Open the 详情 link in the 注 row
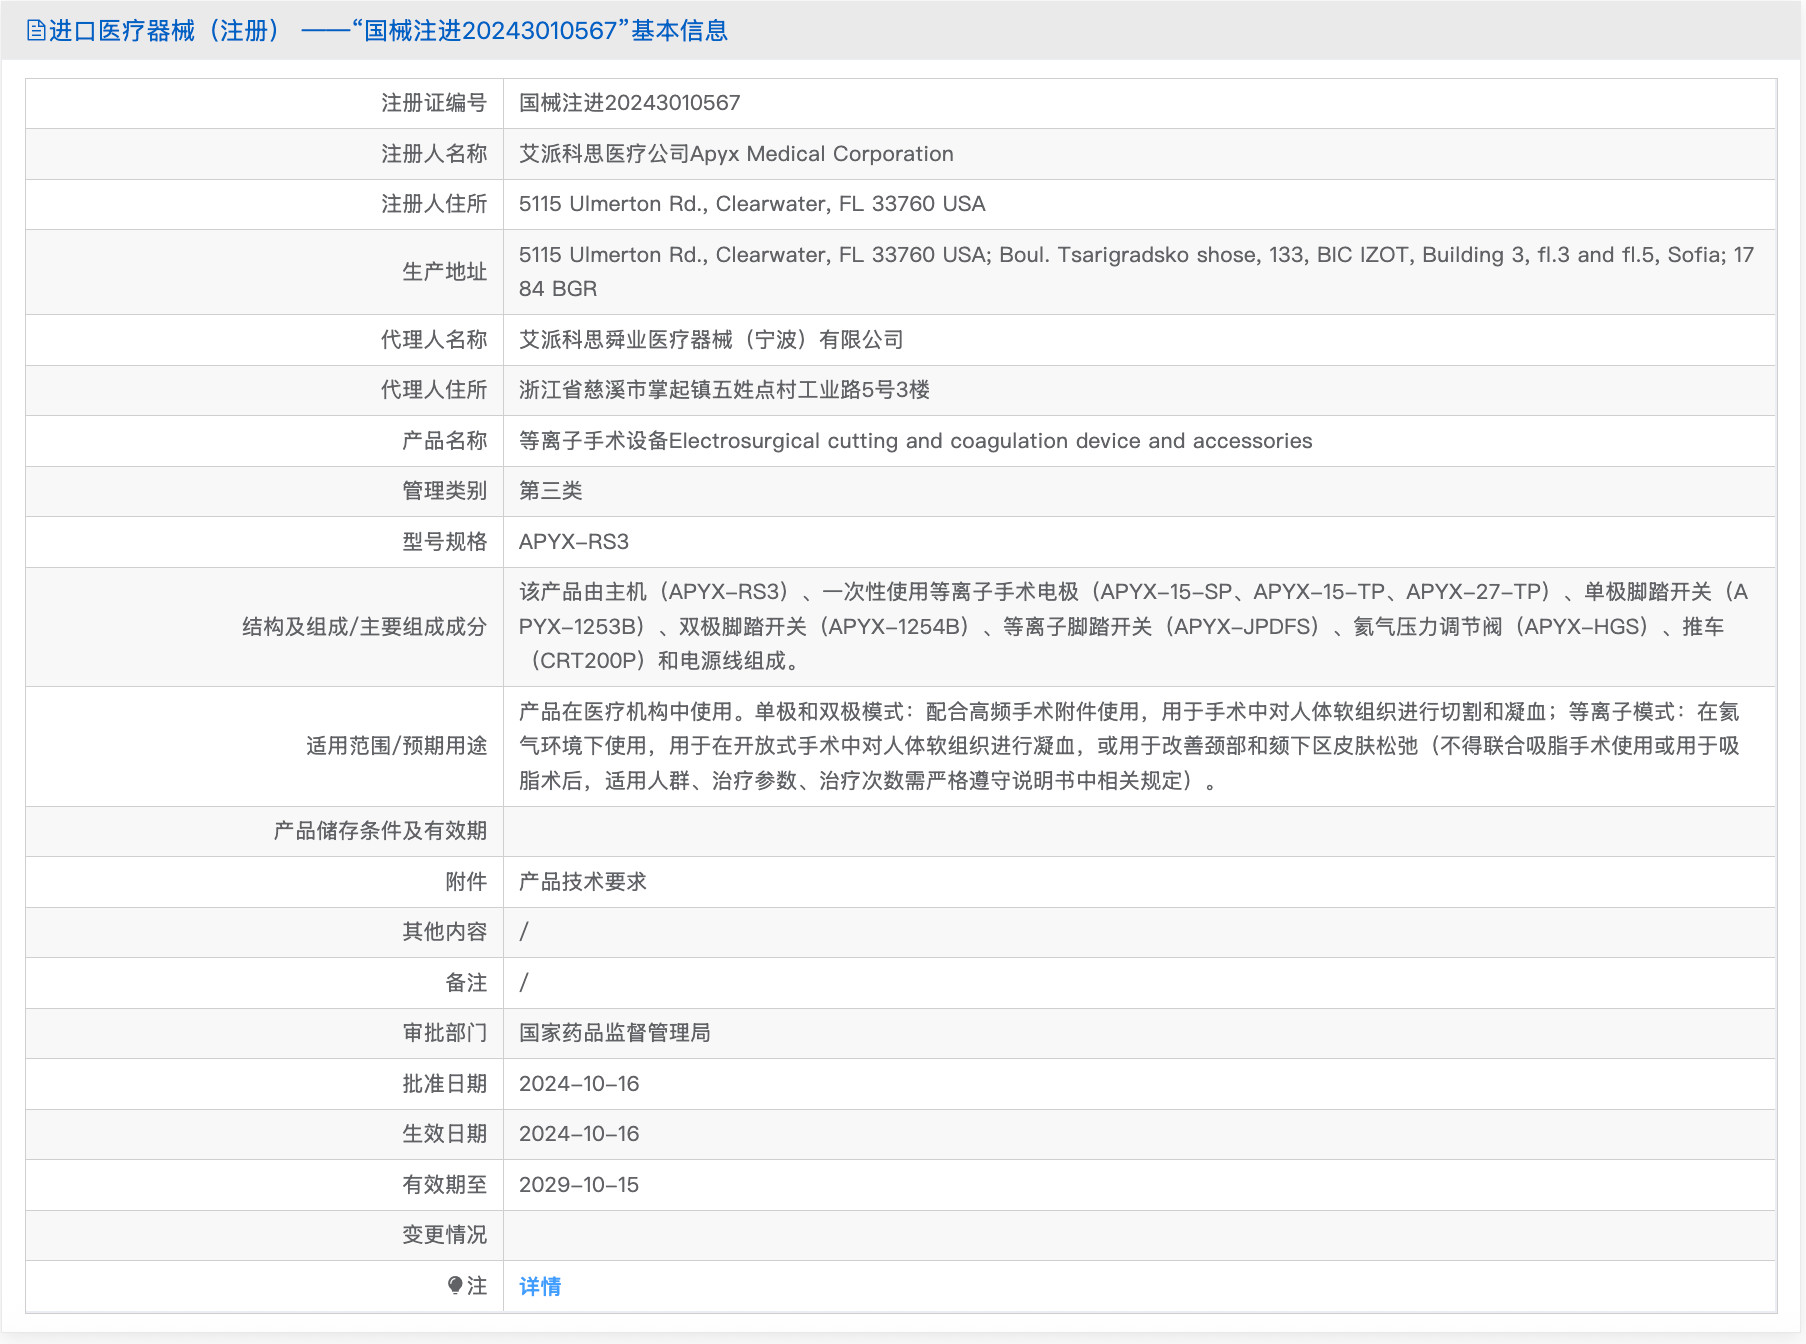This screenshot has height=1344, width=1806. pyautogui.click(x=539, y=1287)
